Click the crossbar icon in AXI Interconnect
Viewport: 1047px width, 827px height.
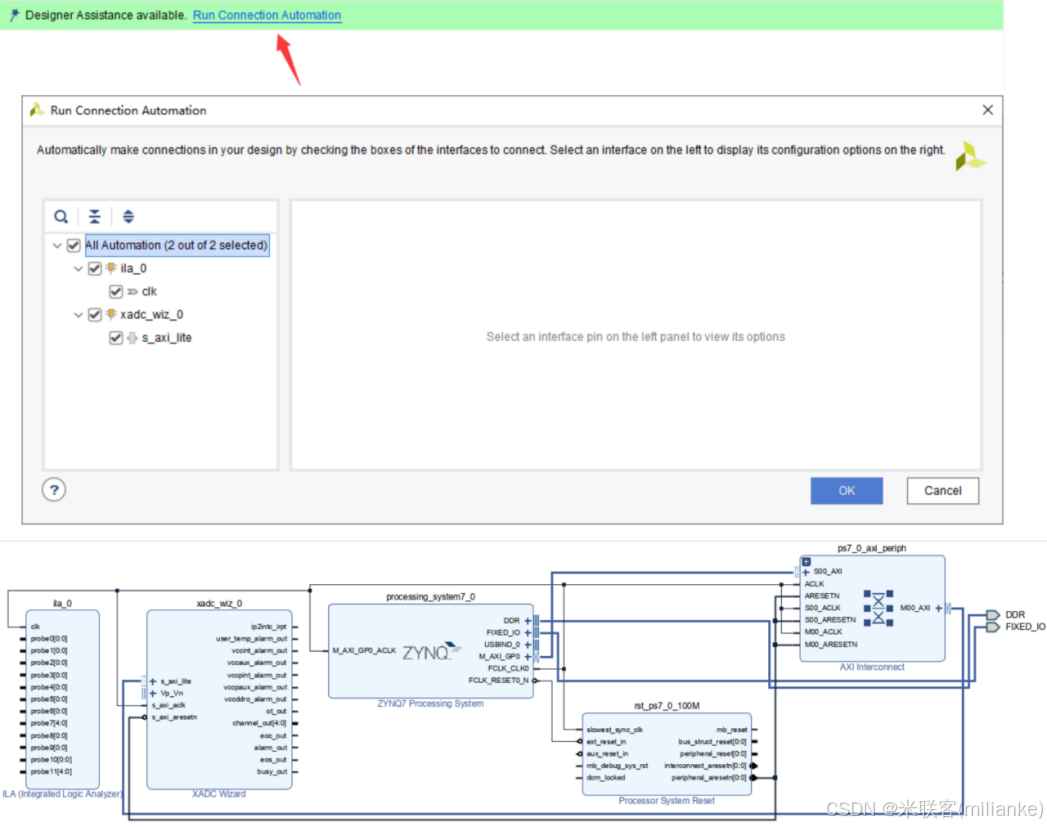coord(878,608)
